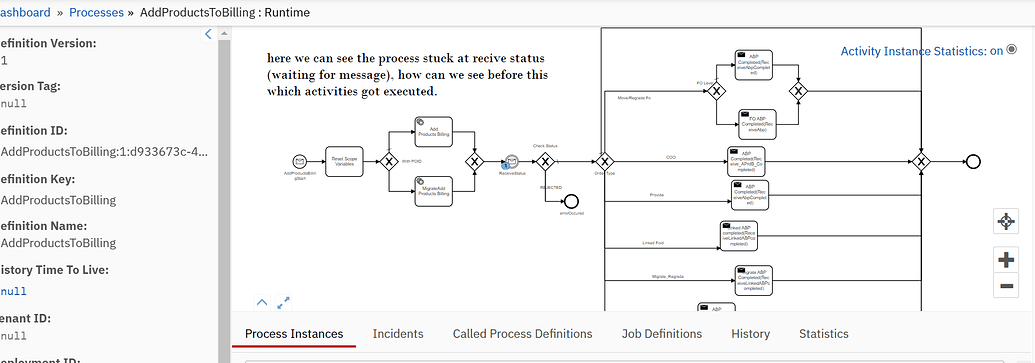
Task: Zoom out the BPMN diagram
Action: point(1005,285)
